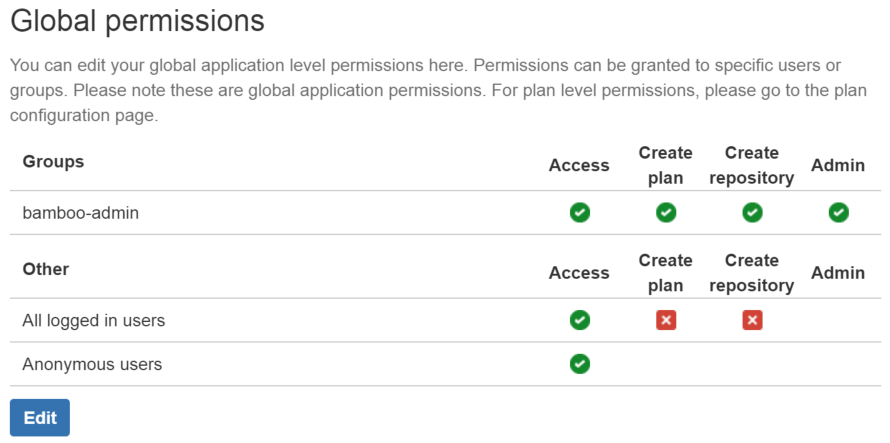This screenshot has width=890, height=443.
Task: Click bamboo-admin's Admin permission checkmark
Action: click(839, 212)
